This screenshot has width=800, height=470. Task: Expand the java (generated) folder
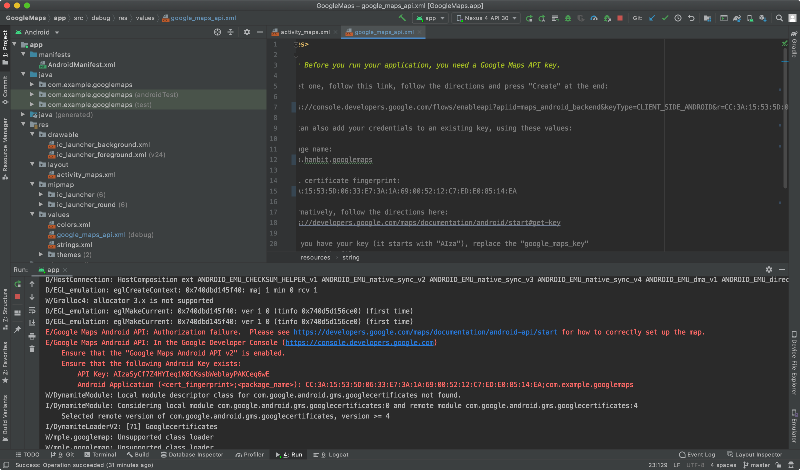pos(23,114)
